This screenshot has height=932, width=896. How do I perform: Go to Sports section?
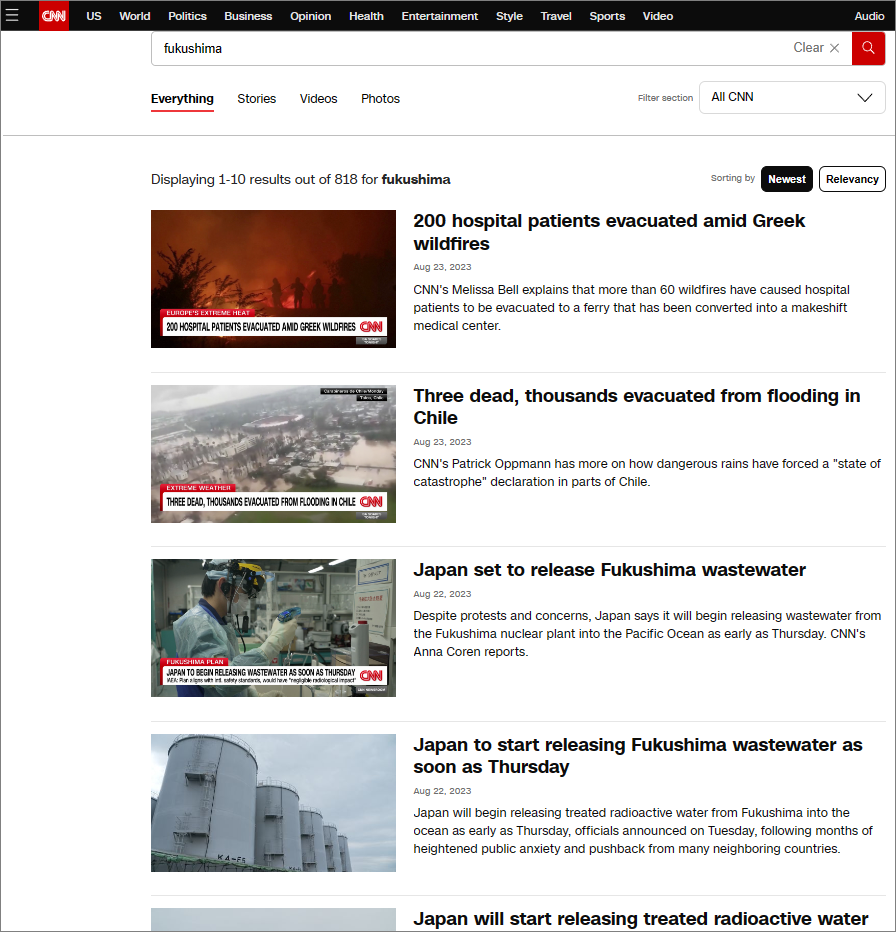(x=607, y=16)
